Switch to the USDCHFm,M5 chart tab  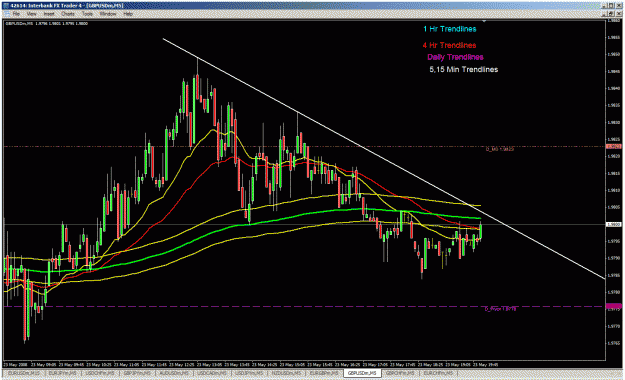coord(100,373)
